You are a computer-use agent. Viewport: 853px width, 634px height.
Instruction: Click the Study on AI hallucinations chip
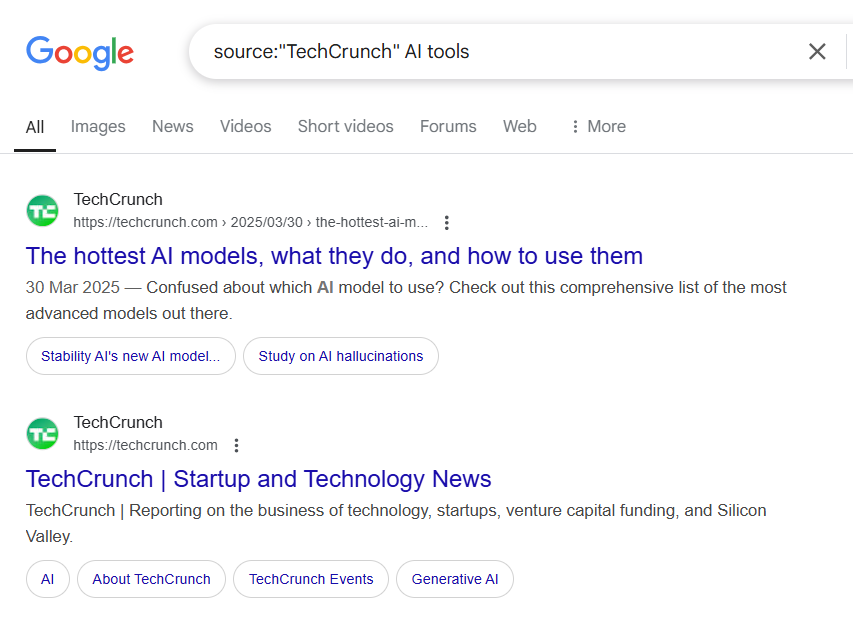coord(340,356)
